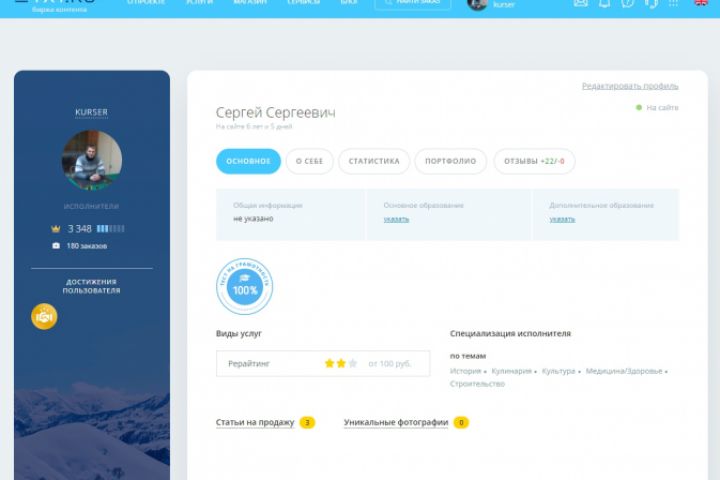Open the header hamburger menu
The width and height of the screenshot is (720, 480).
pyautogui.click(x=21, y=2)
